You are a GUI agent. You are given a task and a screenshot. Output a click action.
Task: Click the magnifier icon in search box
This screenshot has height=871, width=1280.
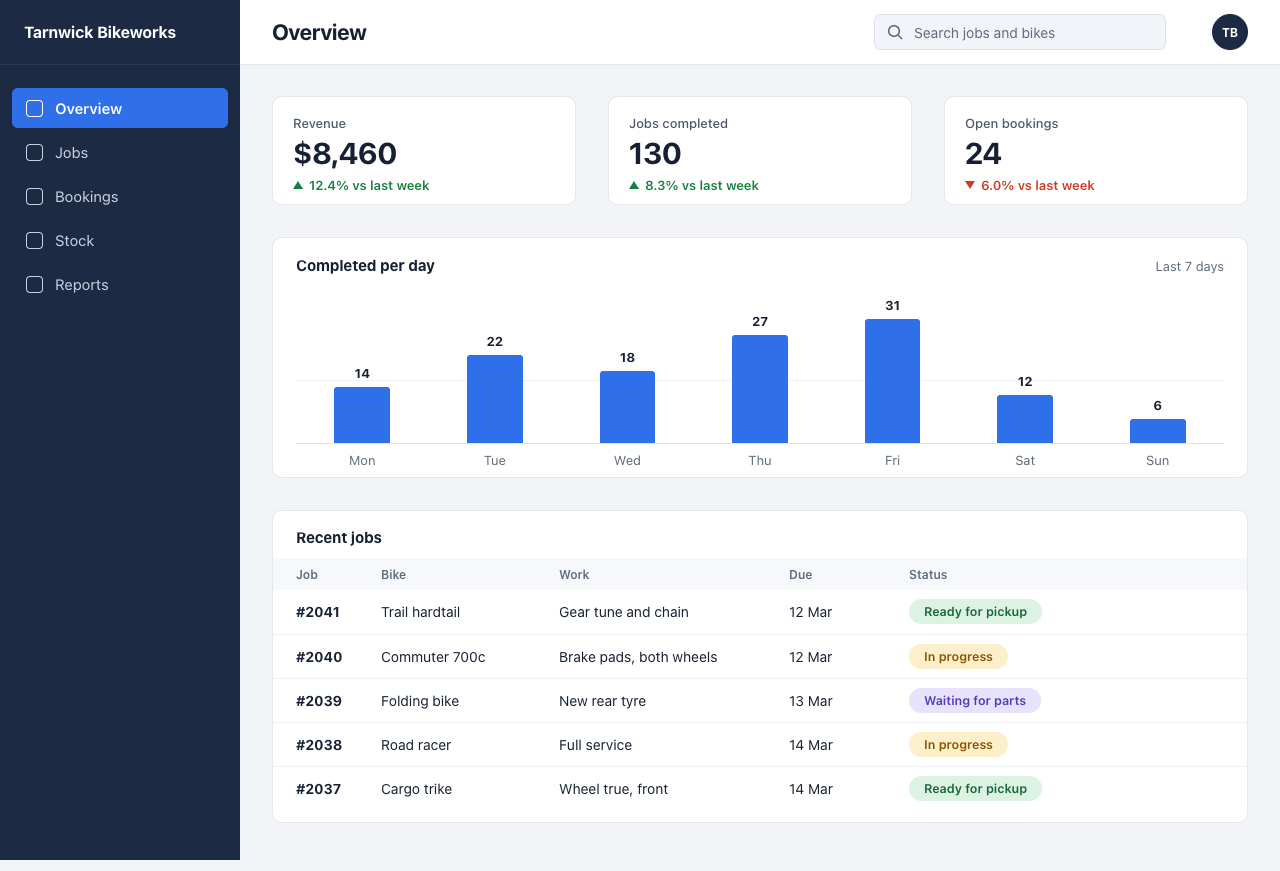pos(895,32)
